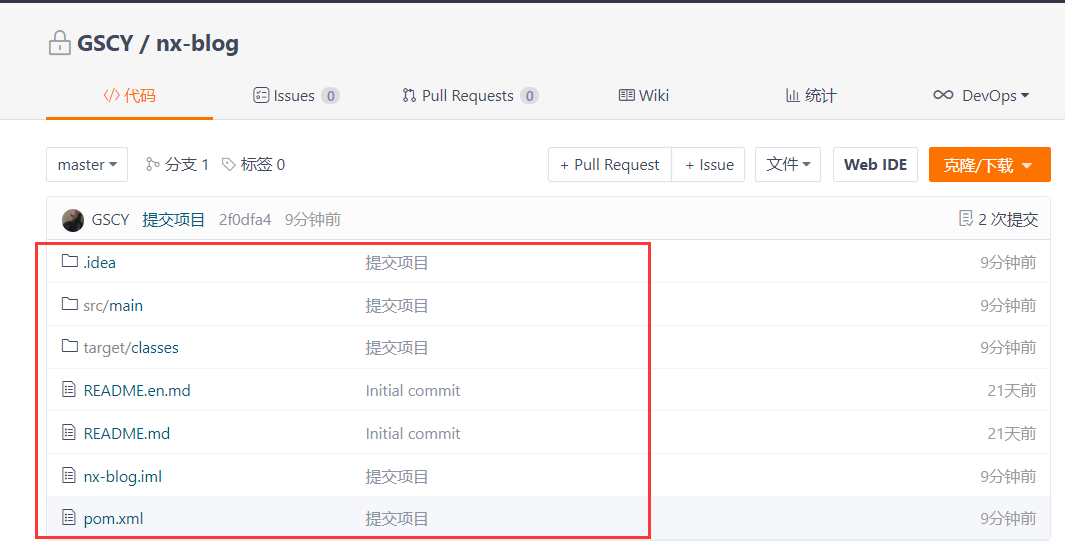Switch to the 代码 tab

coord(129,96)
